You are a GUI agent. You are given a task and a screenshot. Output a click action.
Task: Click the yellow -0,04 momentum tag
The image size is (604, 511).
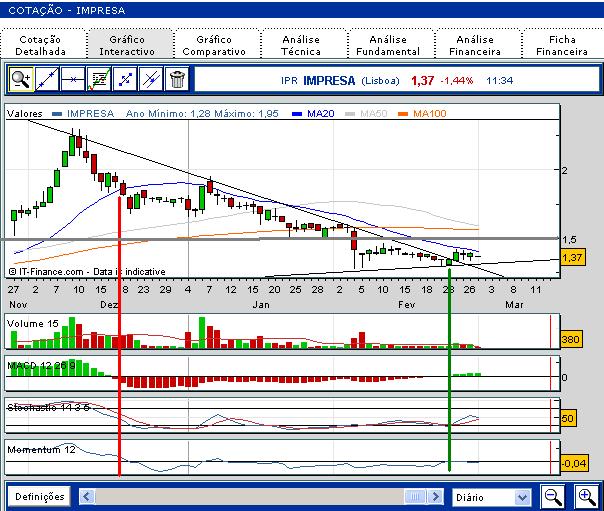point(574,463)
